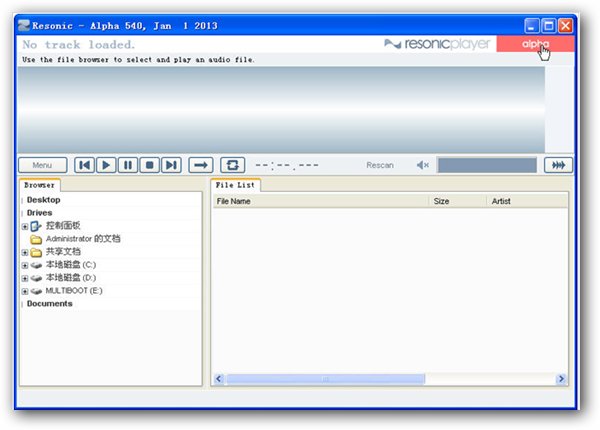Select the Drives entry in browser
This screenshot has height=430, width=600.
tap(39, 213)
